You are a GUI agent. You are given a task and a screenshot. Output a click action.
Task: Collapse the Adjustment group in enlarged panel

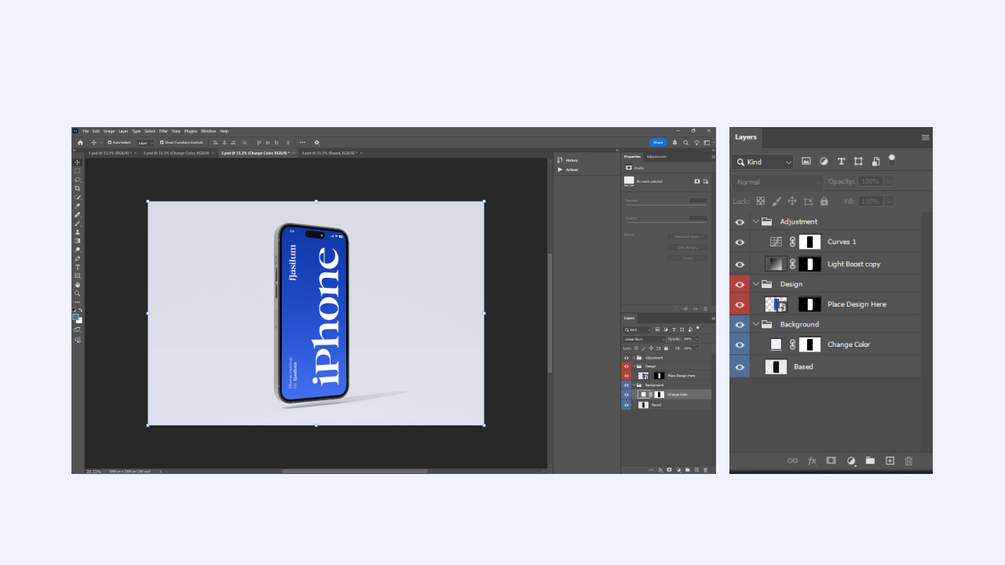click(x=756, y=221)
